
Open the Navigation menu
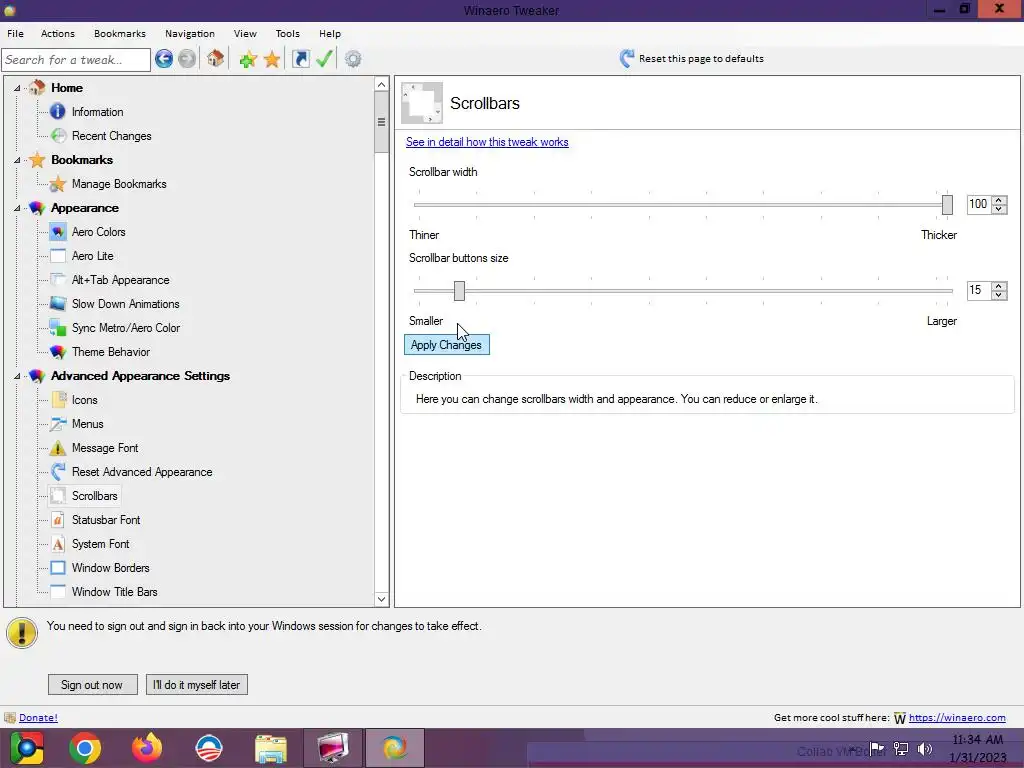point(189,33)
